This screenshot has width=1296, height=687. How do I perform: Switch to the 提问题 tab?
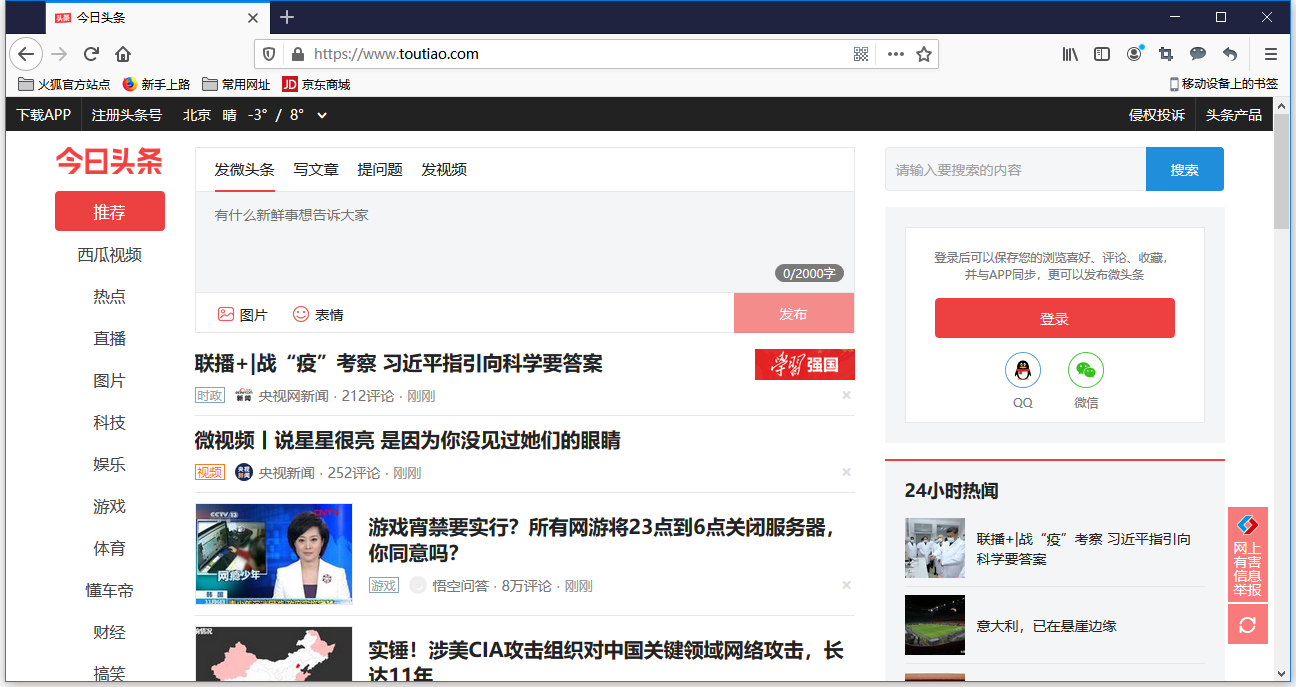coord(380,169)
